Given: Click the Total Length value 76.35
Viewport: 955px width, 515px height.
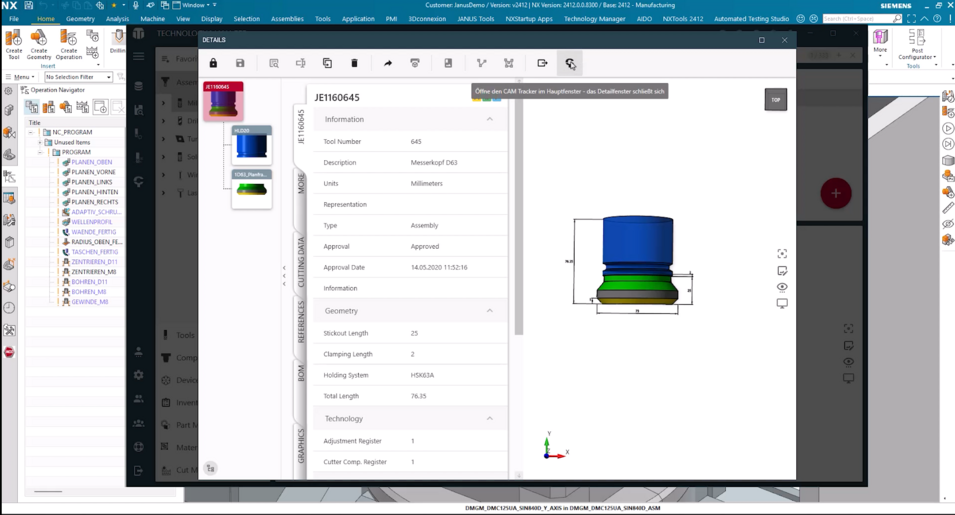Looking at the screenshot, I should (x=418, y=396).
